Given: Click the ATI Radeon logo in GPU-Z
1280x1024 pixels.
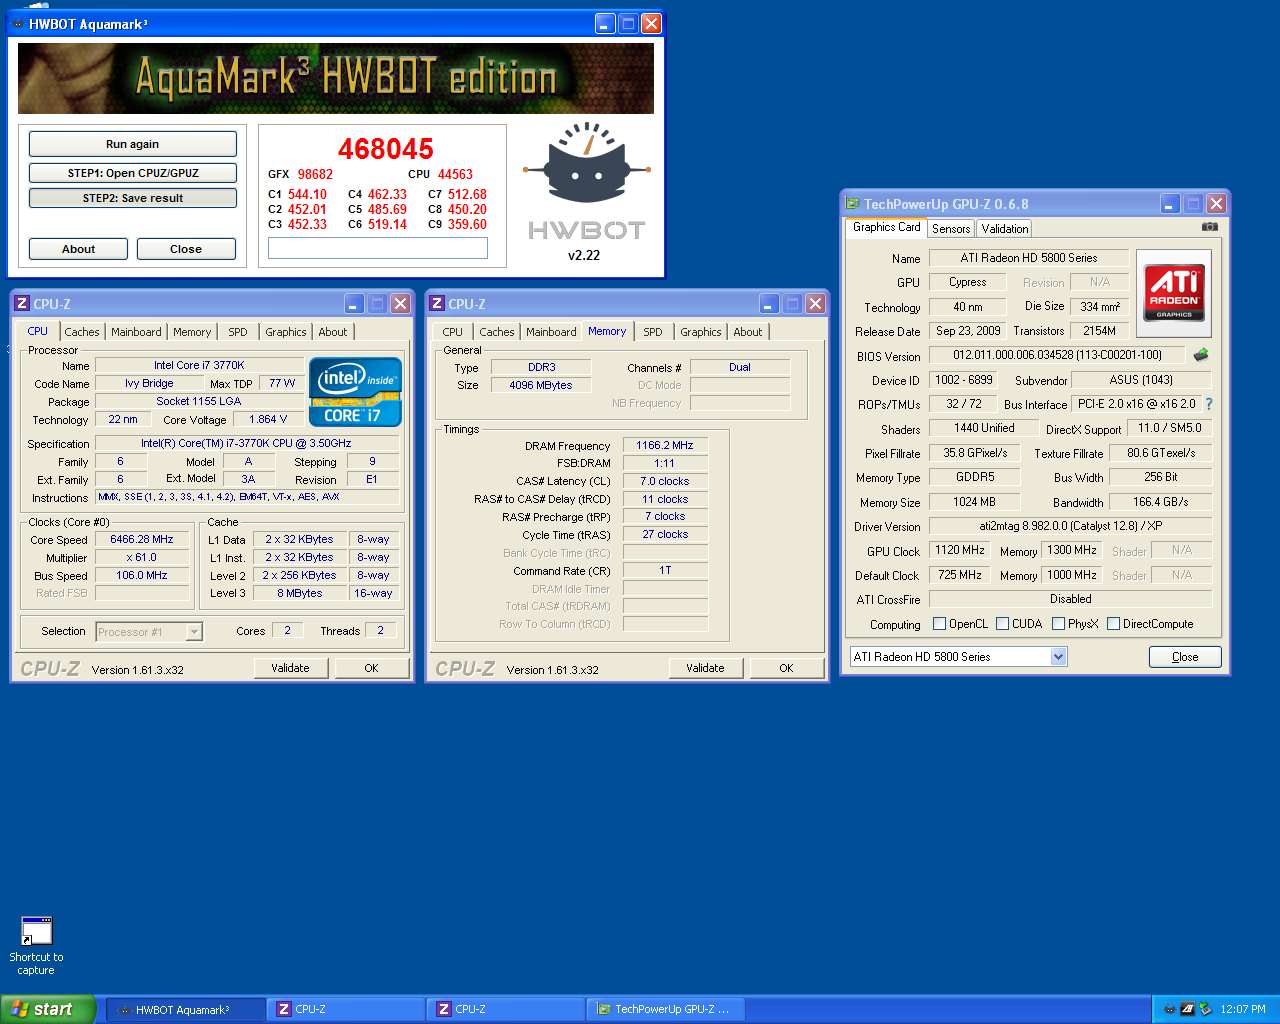Looking at the screenshot, I should click(1174, 293).
